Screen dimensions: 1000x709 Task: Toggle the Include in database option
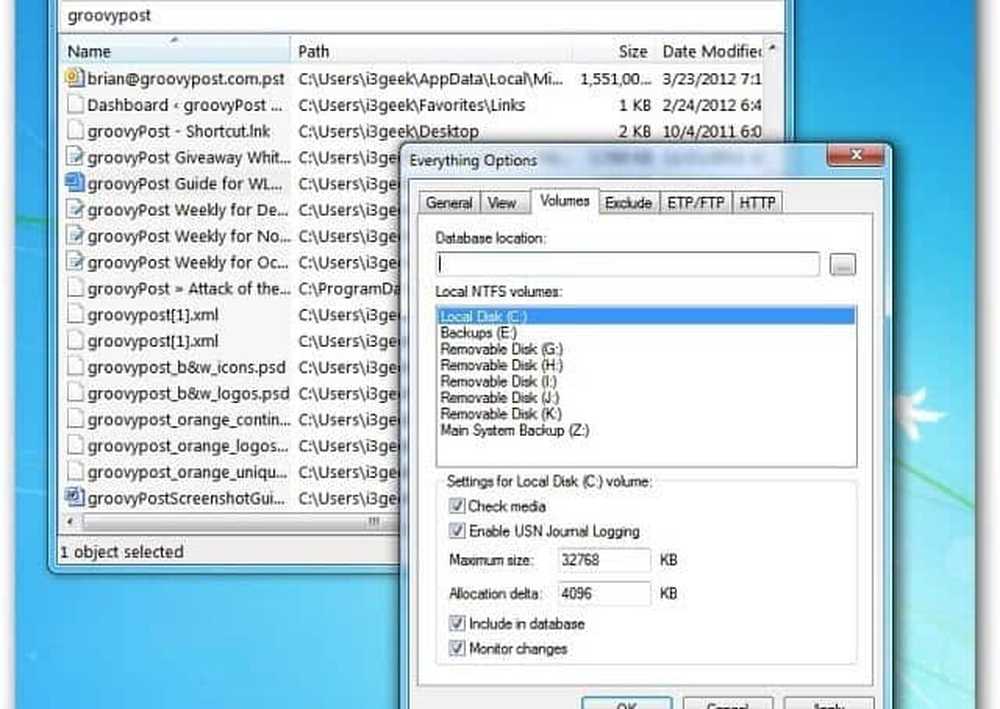coord(458,624)
